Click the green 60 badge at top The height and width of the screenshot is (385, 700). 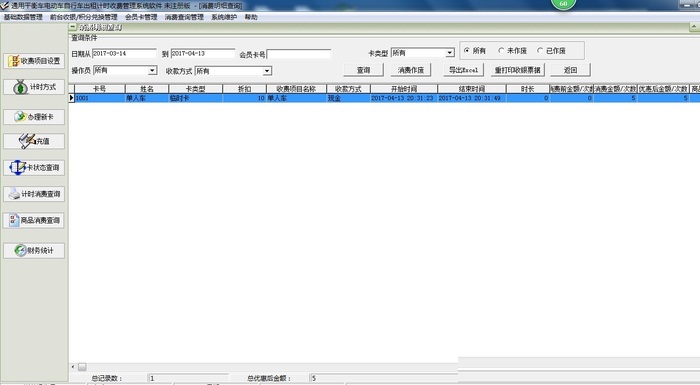pos(563,4)
